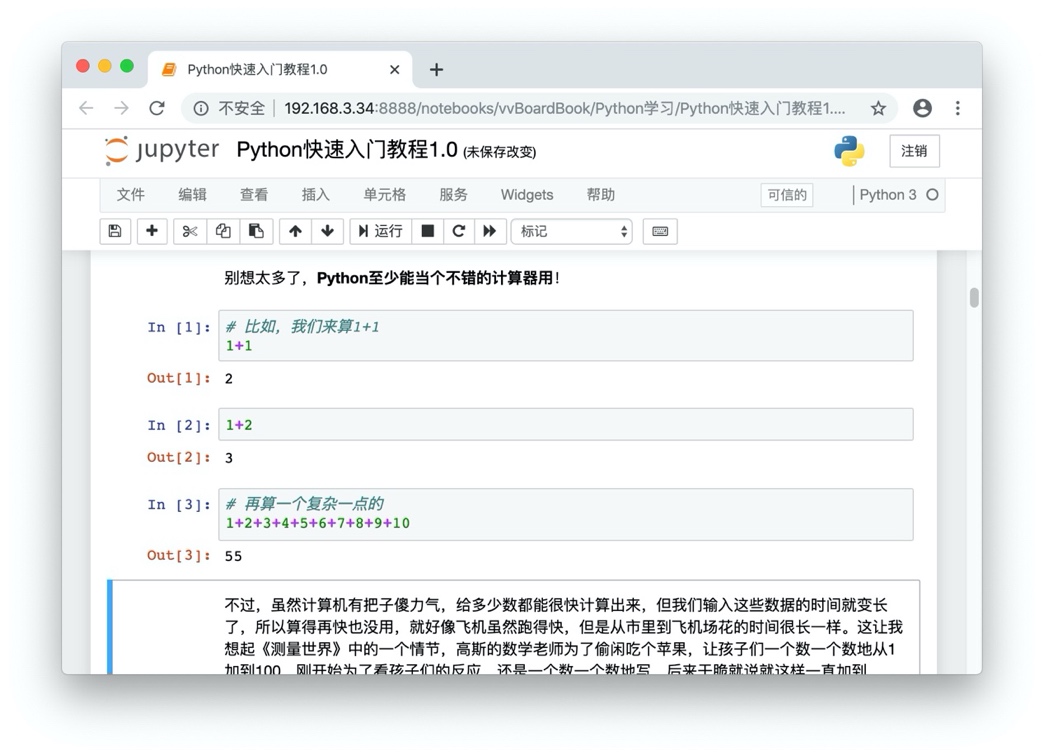
Task: Copy selected cells icon
Action: 223,231
